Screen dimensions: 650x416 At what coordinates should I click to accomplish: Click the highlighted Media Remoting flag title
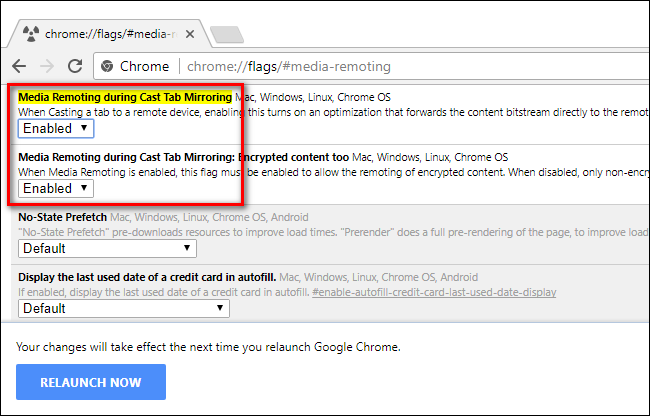pos(125,97)
